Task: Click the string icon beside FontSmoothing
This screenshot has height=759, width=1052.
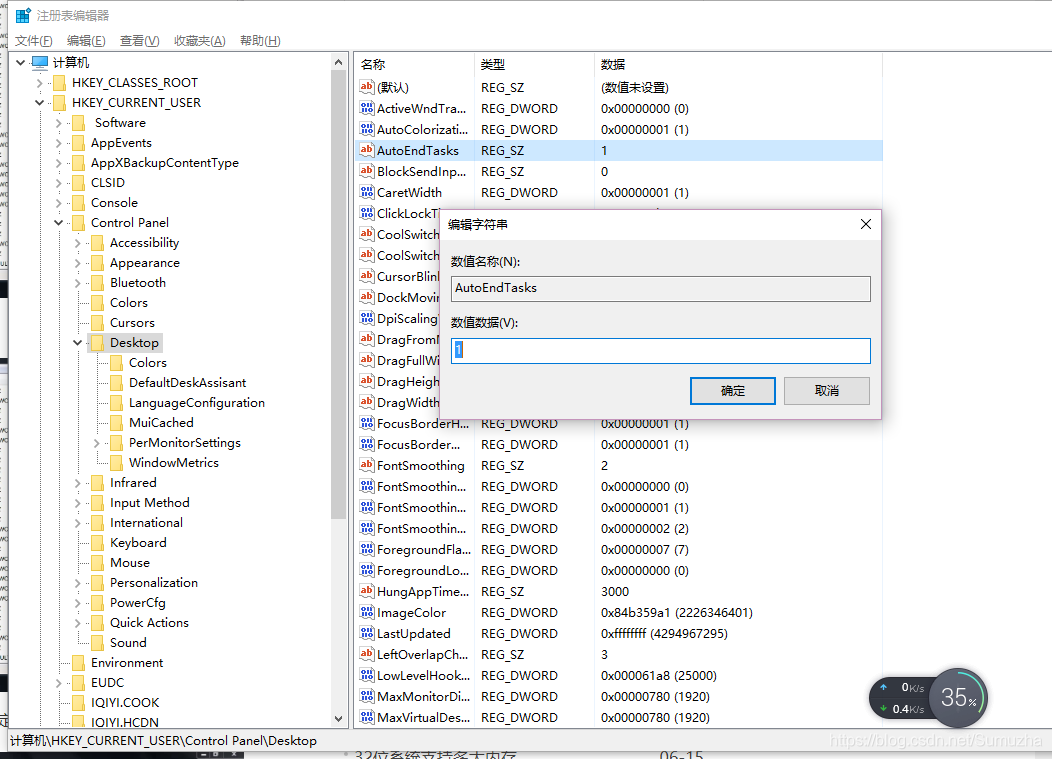Action: tap(366, 464)
